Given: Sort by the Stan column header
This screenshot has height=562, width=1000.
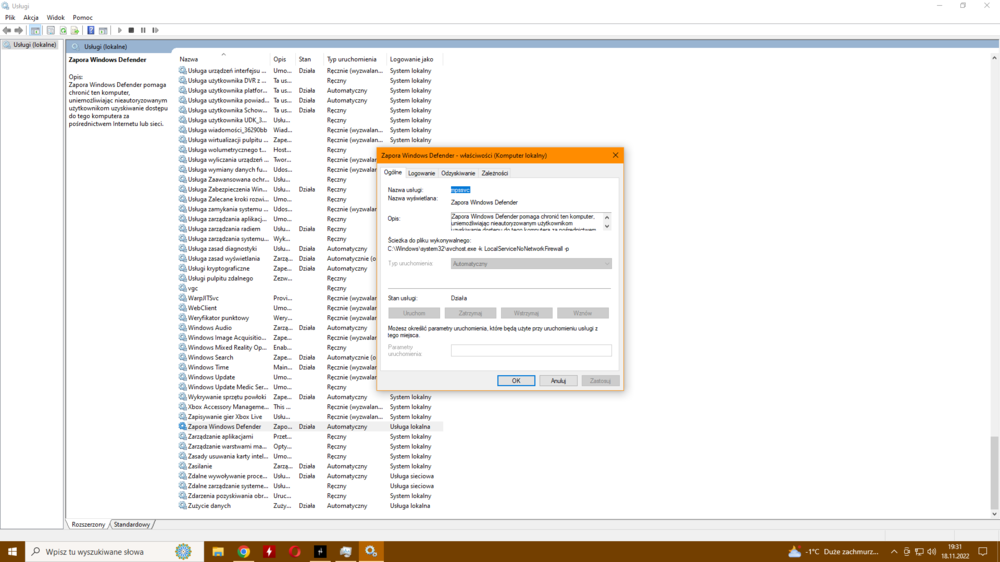Looking at the screenshot, I should pos(309,59).
